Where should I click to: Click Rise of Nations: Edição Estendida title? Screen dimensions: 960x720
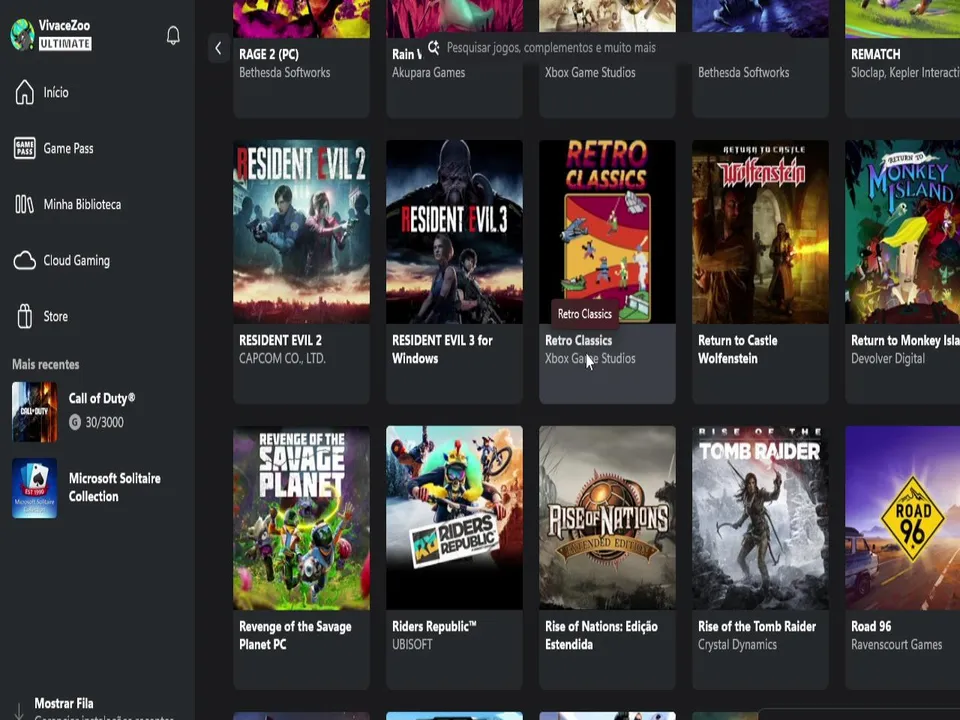tap(601, 636)
